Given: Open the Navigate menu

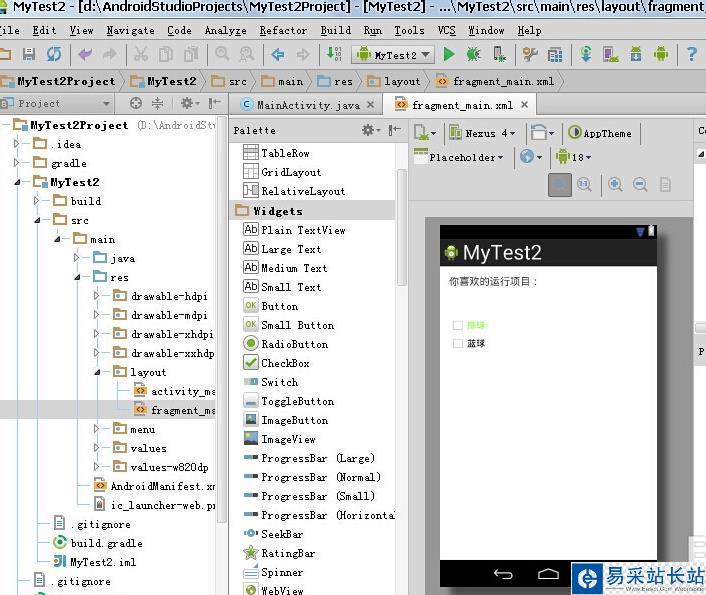Looking at the screenshot, I should [131, 30].
